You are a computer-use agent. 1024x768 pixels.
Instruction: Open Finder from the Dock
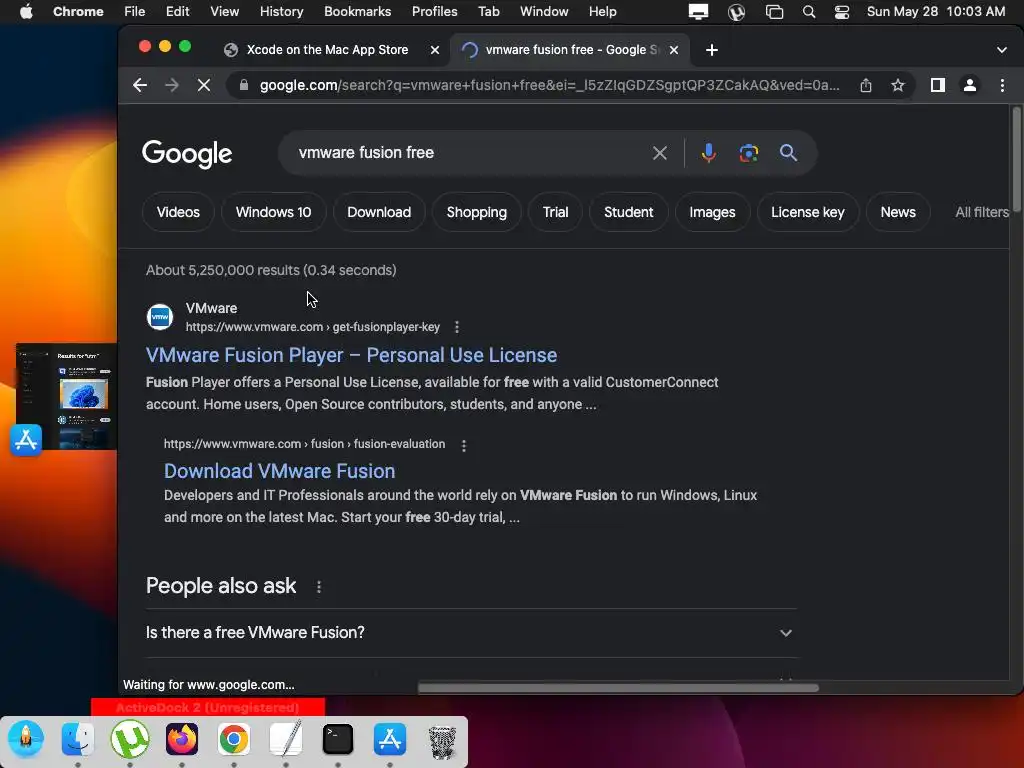click(x=77, y=739)
